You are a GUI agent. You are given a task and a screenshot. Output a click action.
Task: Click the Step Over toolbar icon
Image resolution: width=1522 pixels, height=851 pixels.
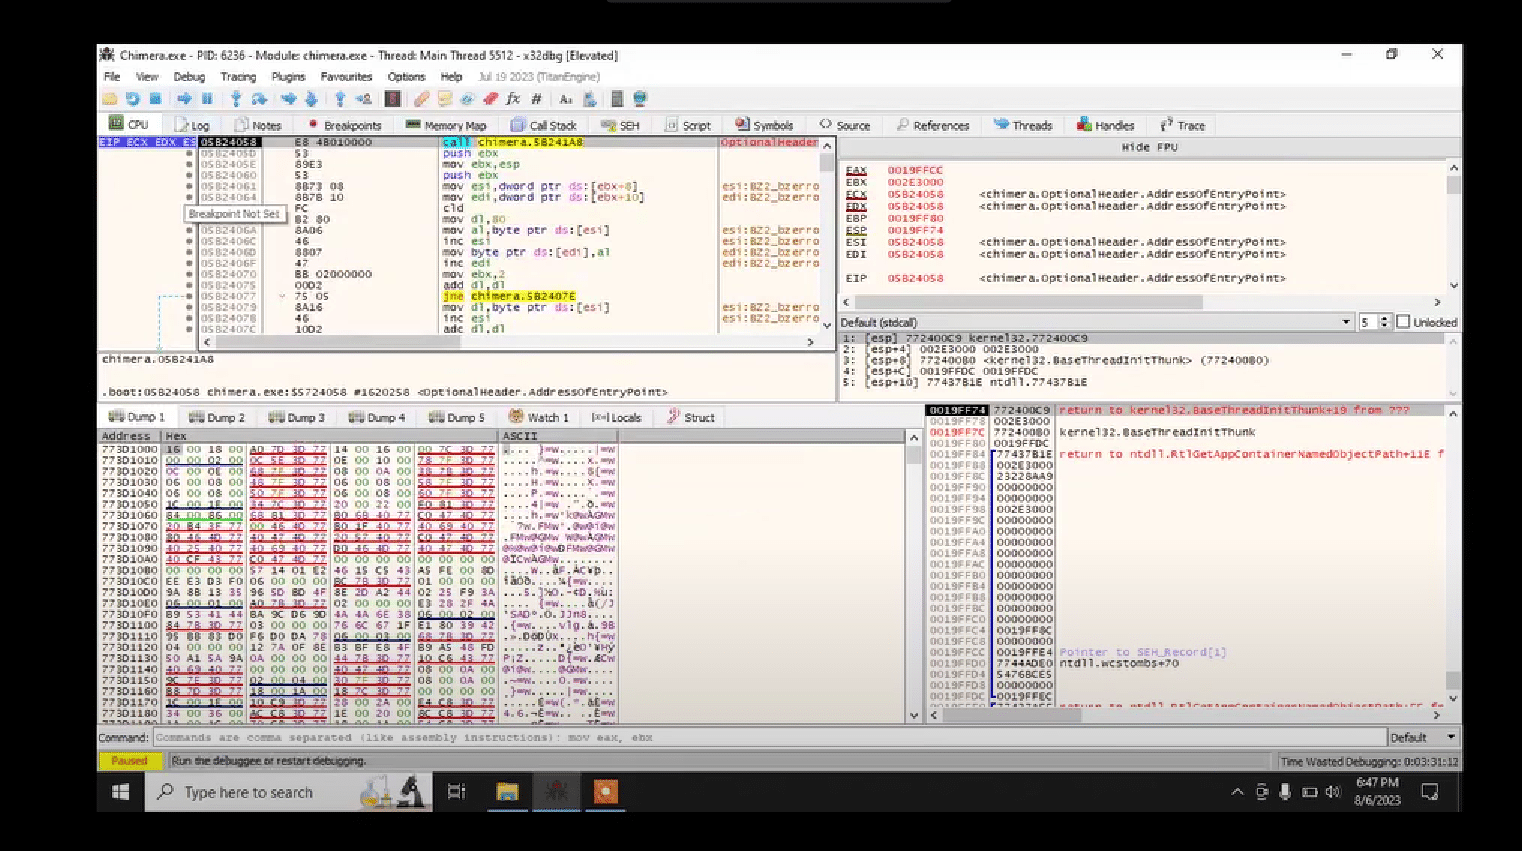coord(259,99)
